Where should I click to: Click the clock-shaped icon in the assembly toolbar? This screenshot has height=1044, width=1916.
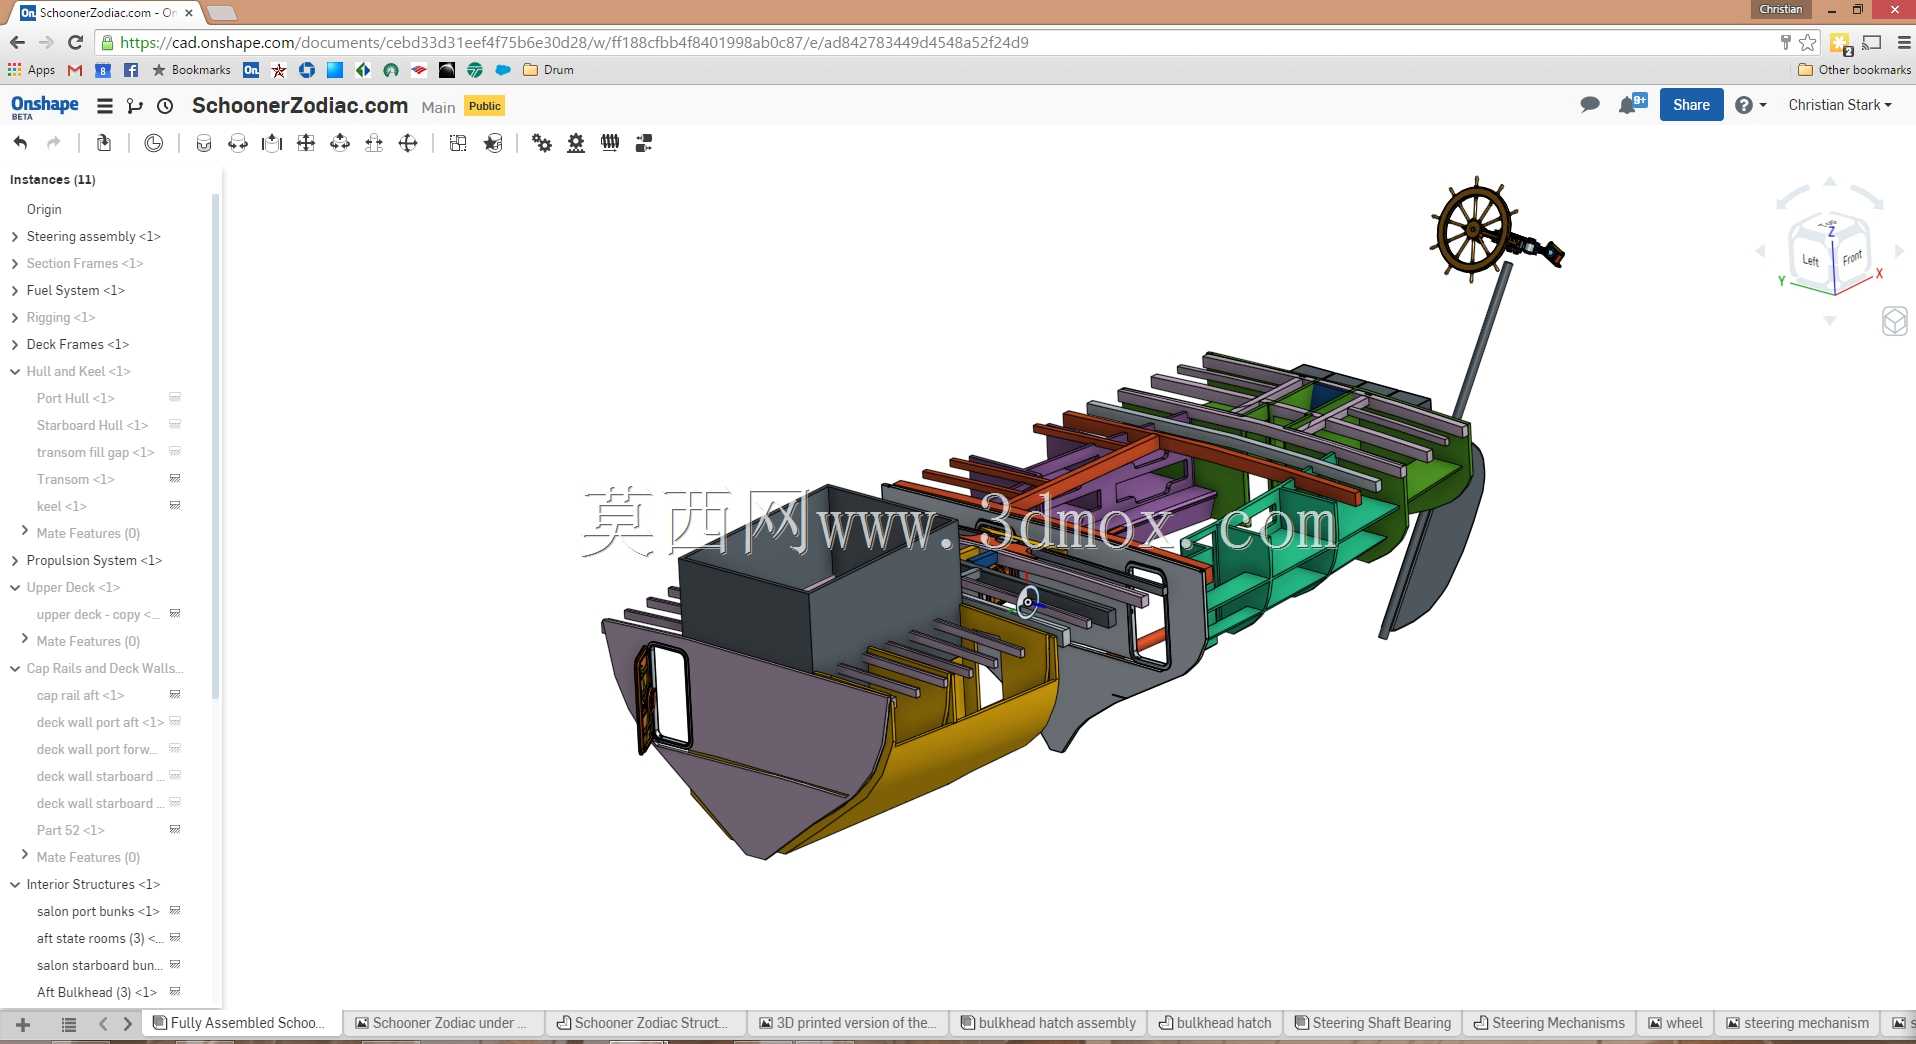point(153,143)
